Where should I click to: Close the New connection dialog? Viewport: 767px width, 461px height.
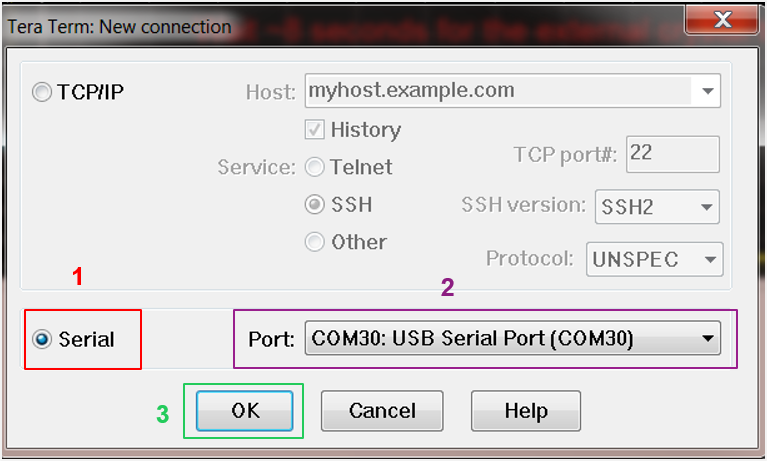722,20
